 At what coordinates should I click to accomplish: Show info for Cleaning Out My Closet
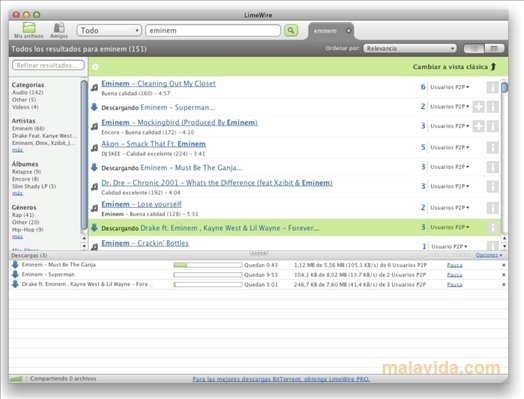pyautogui.click(x=492, y=87)
